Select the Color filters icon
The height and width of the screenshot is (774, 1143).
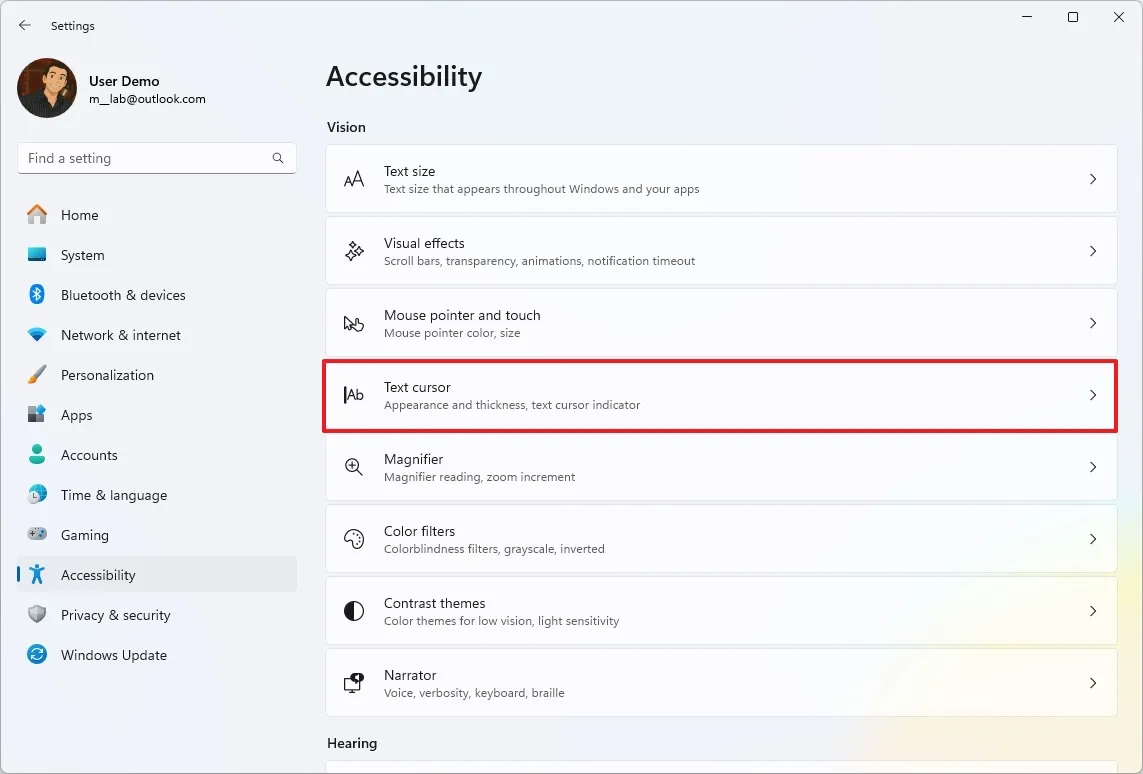pos(353,539)
